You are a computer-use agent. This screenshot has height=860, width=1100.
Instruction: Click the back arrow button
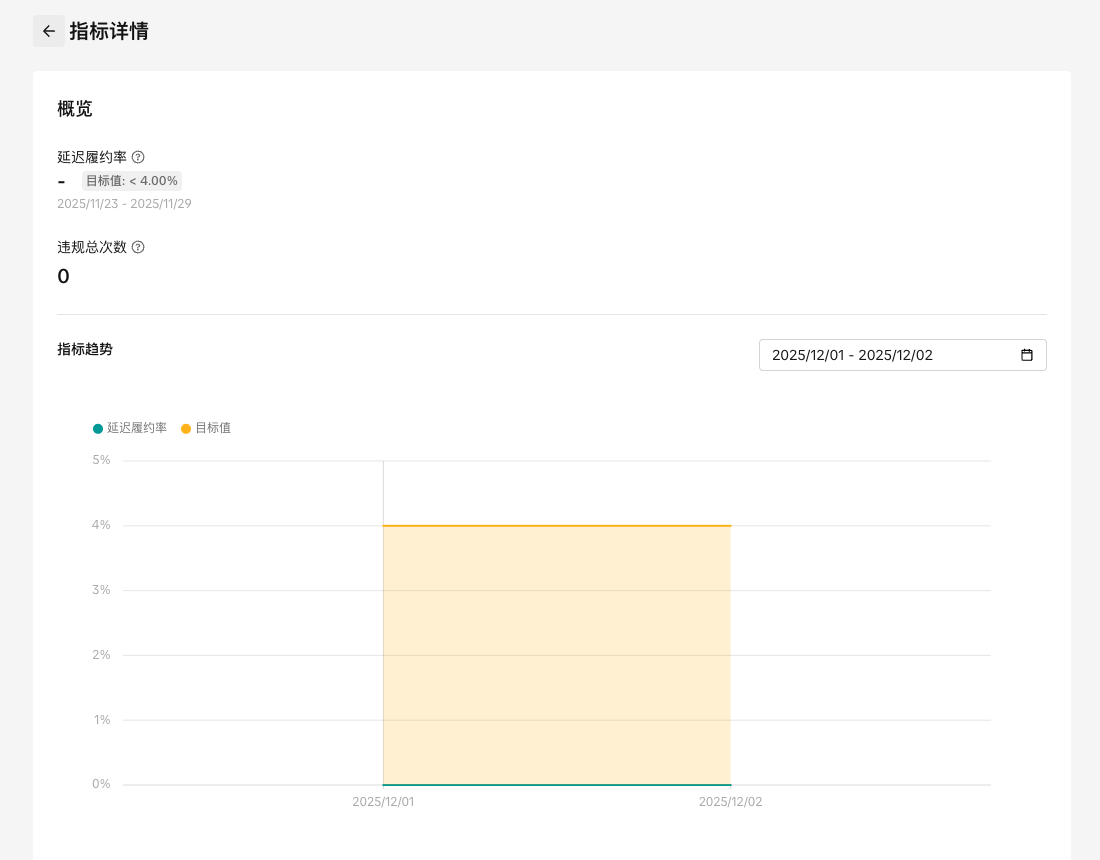point(49,31)
